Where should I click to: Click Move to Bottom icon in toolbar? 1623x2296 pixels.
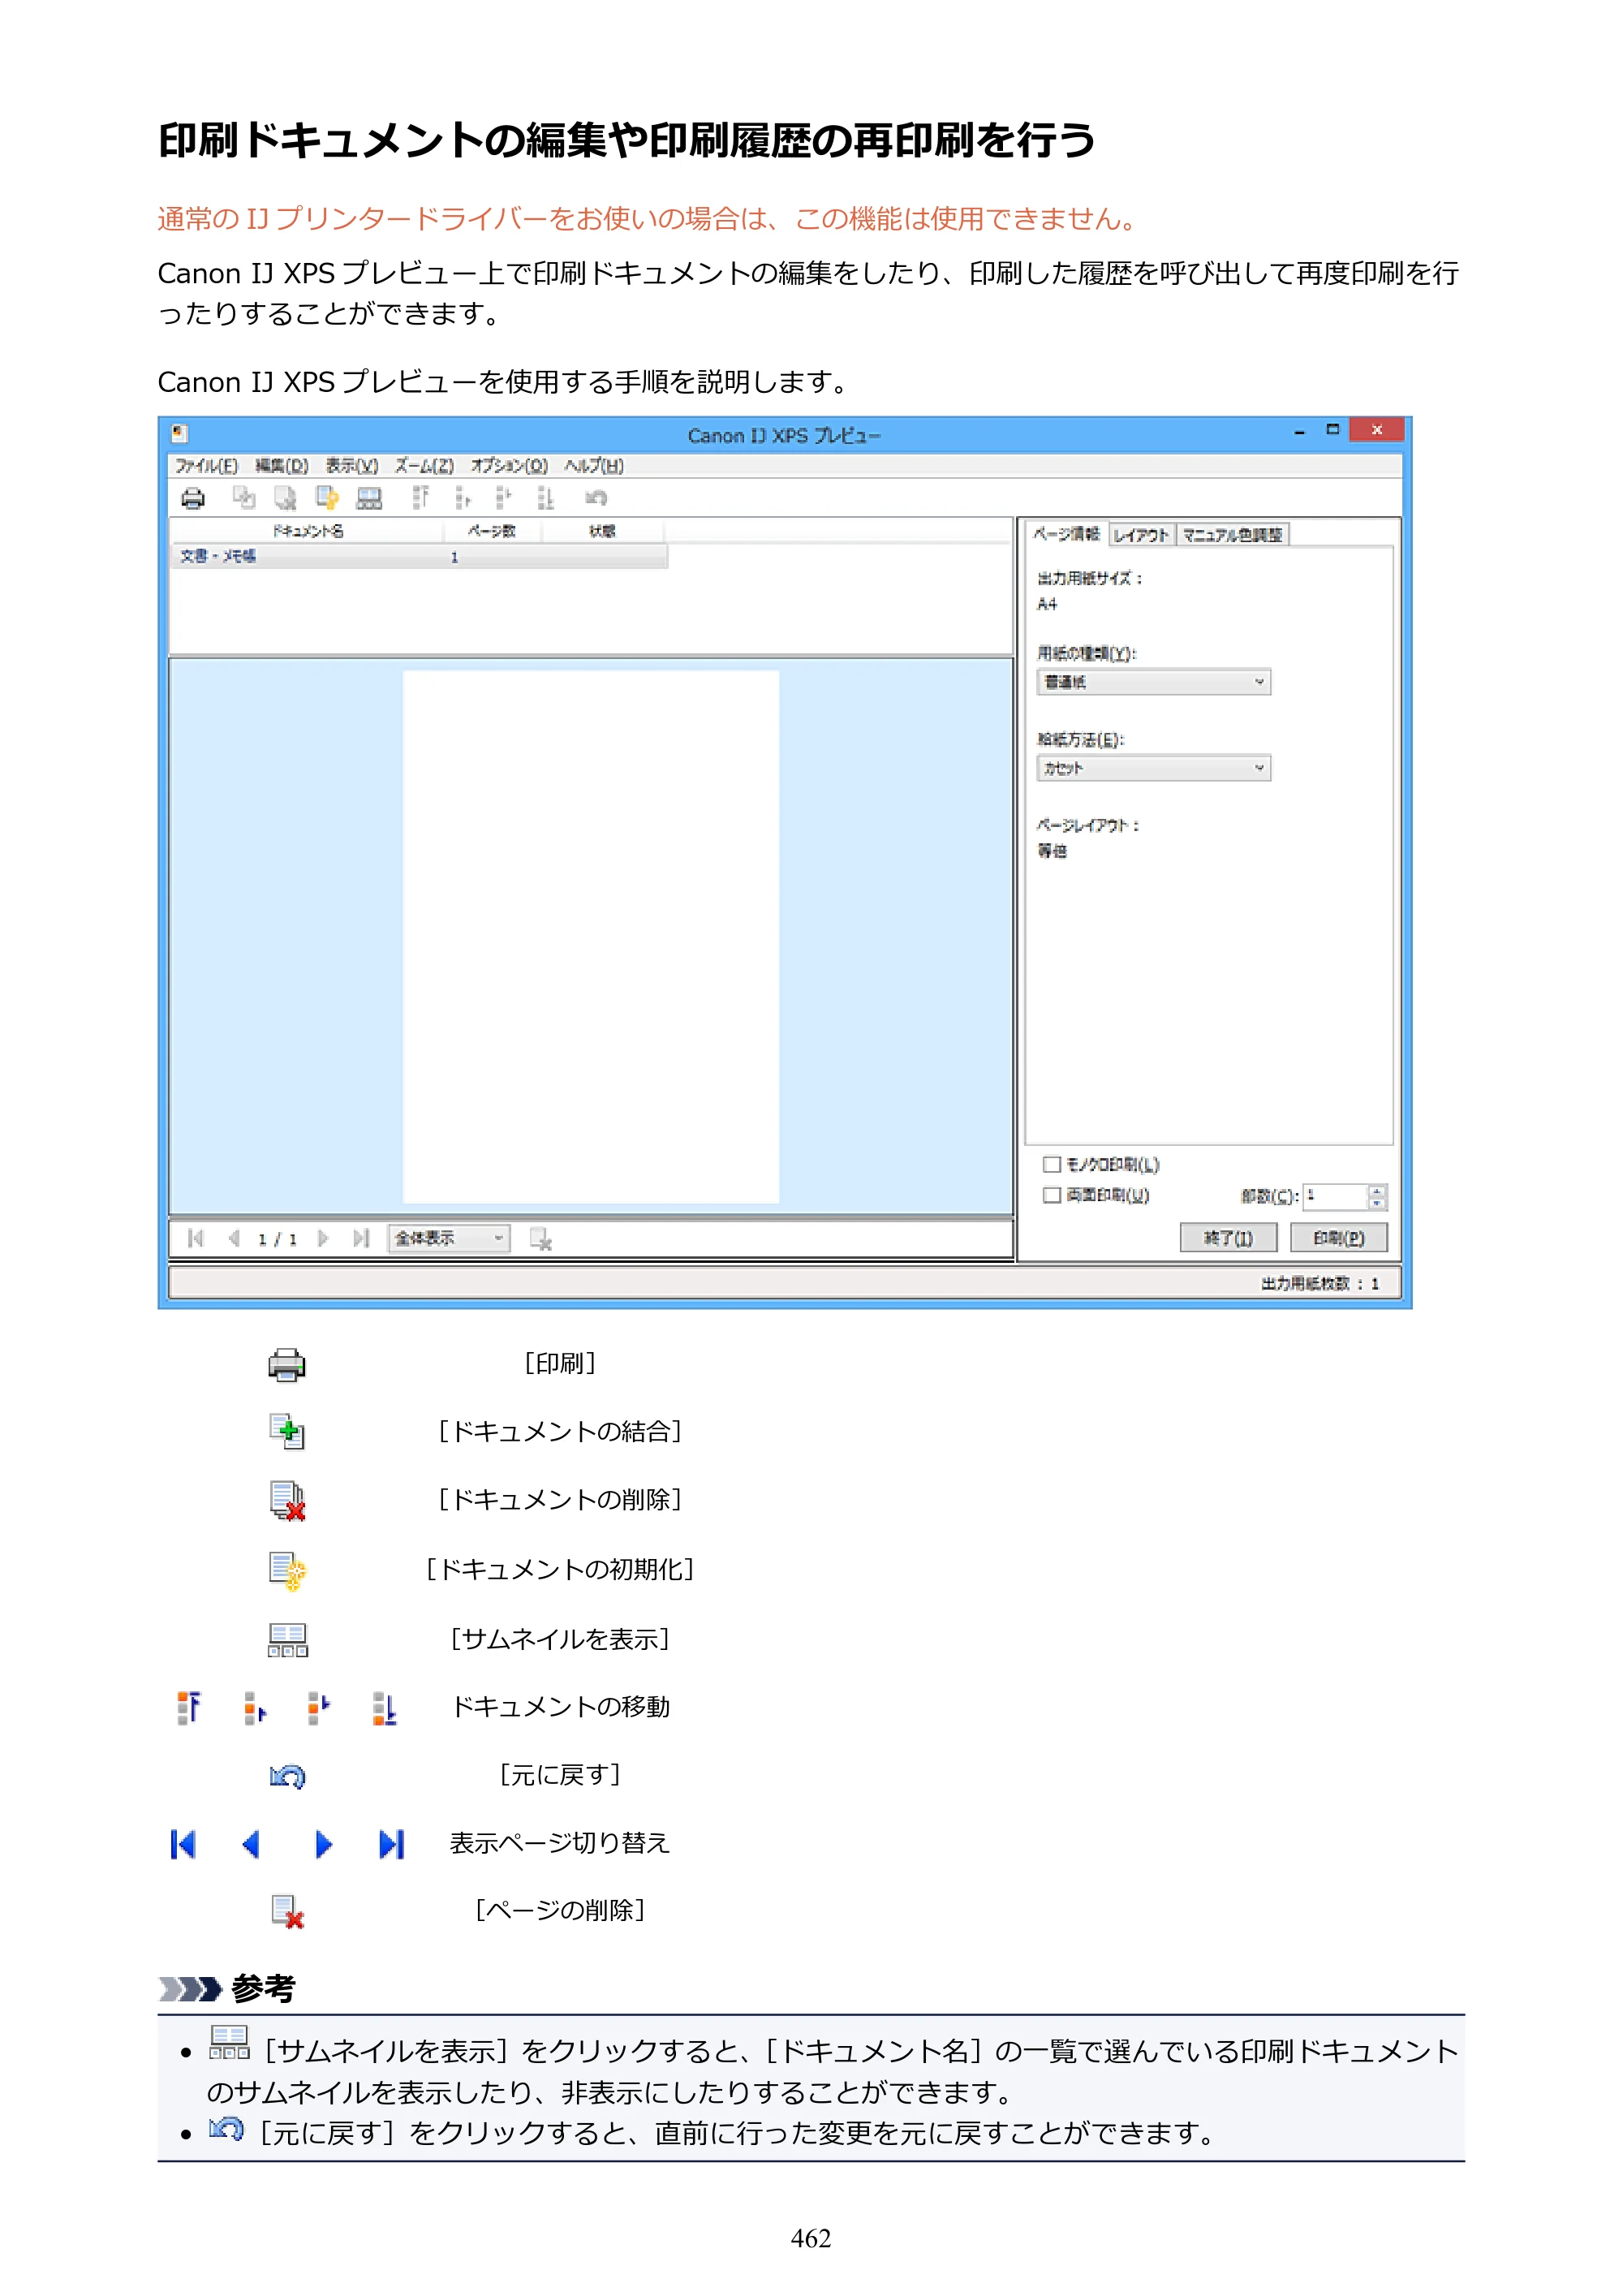[545, 498]
